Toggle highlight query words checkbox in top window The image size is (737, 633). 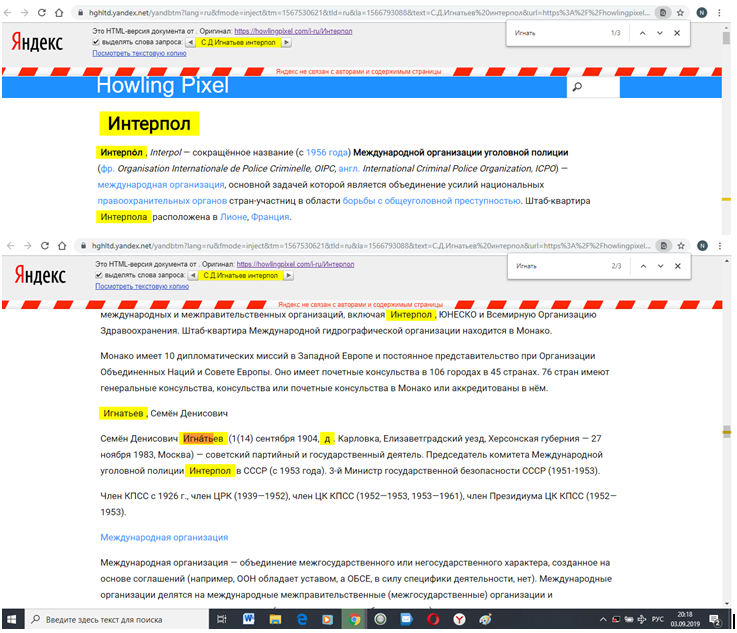pyautogui.click(x=96, y=42)
